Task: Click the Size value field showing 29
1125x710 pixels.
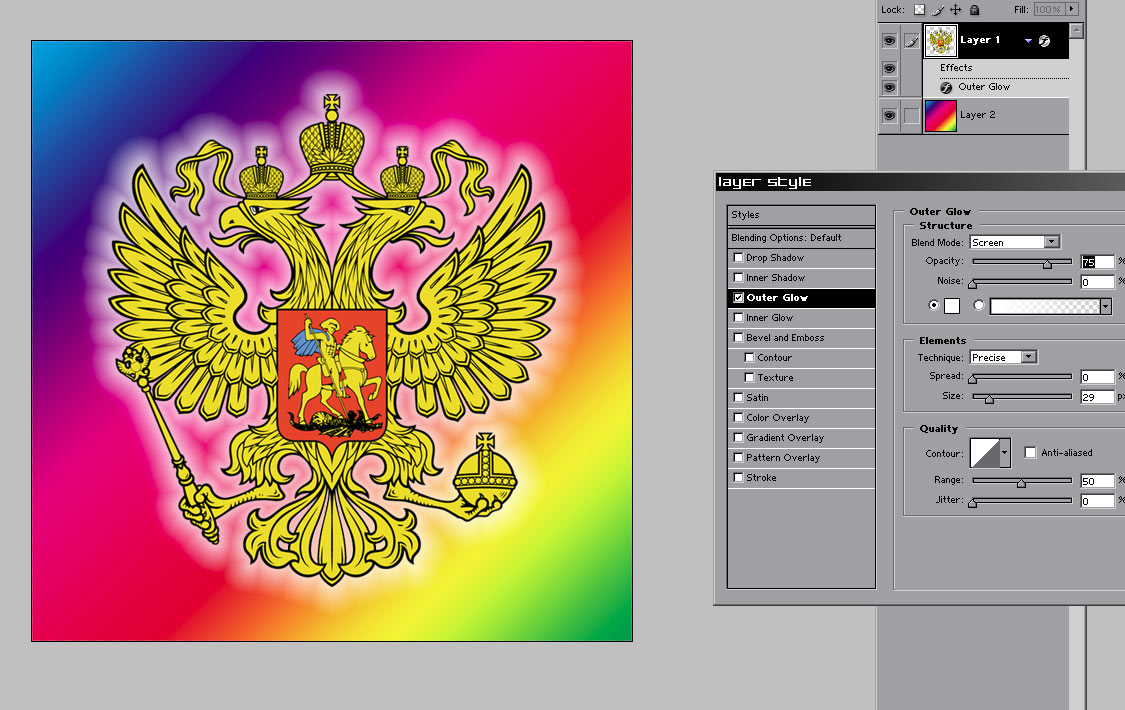Action: tap(1097, 397)
